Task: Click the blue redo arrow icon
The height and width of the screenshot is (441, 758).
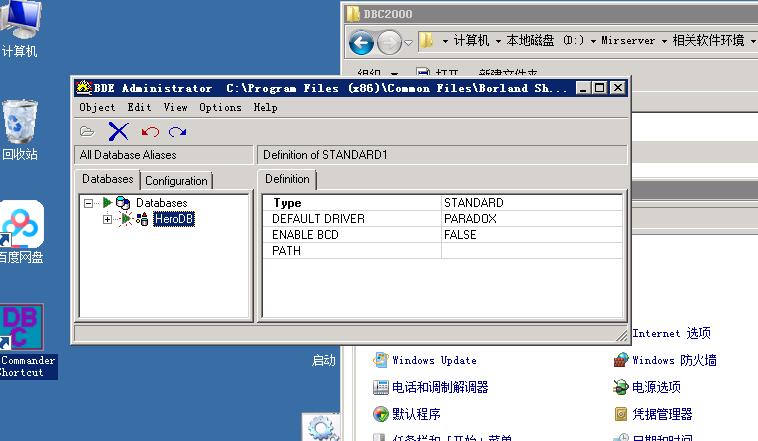Action: tap(178, 131)
